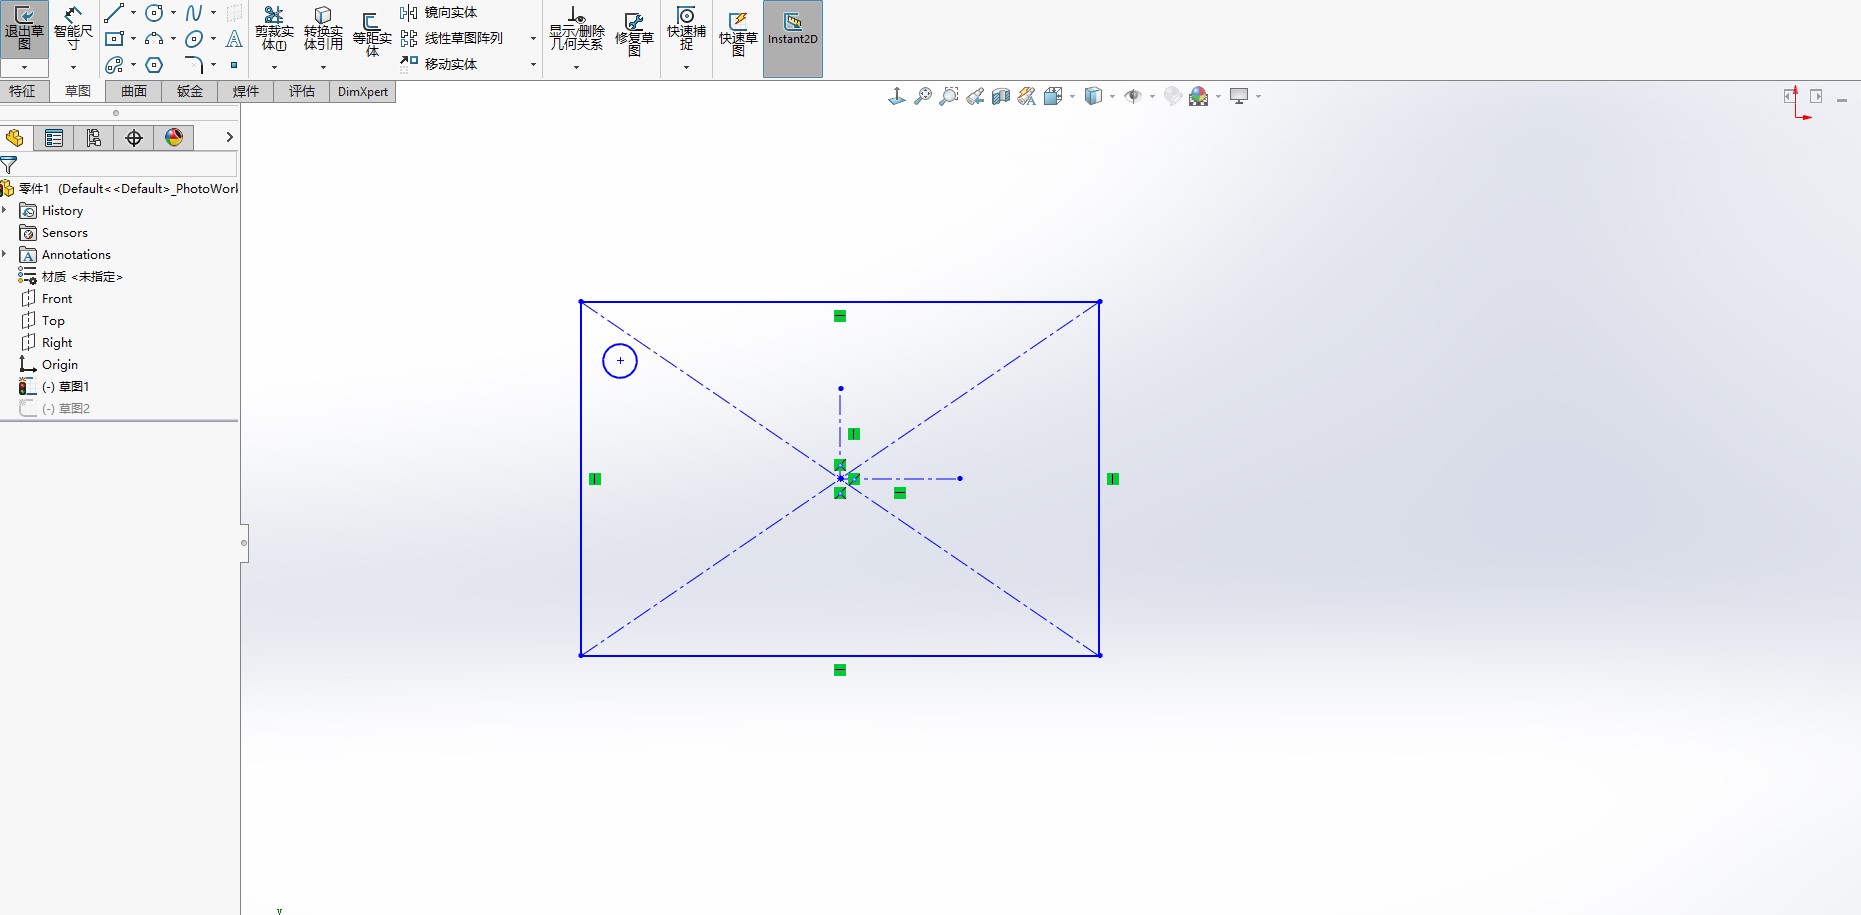This screenshot has height=915, width=1861.
Task: Expand more manager tabs with chevron arrow
Action: click(x=229, y=137)
